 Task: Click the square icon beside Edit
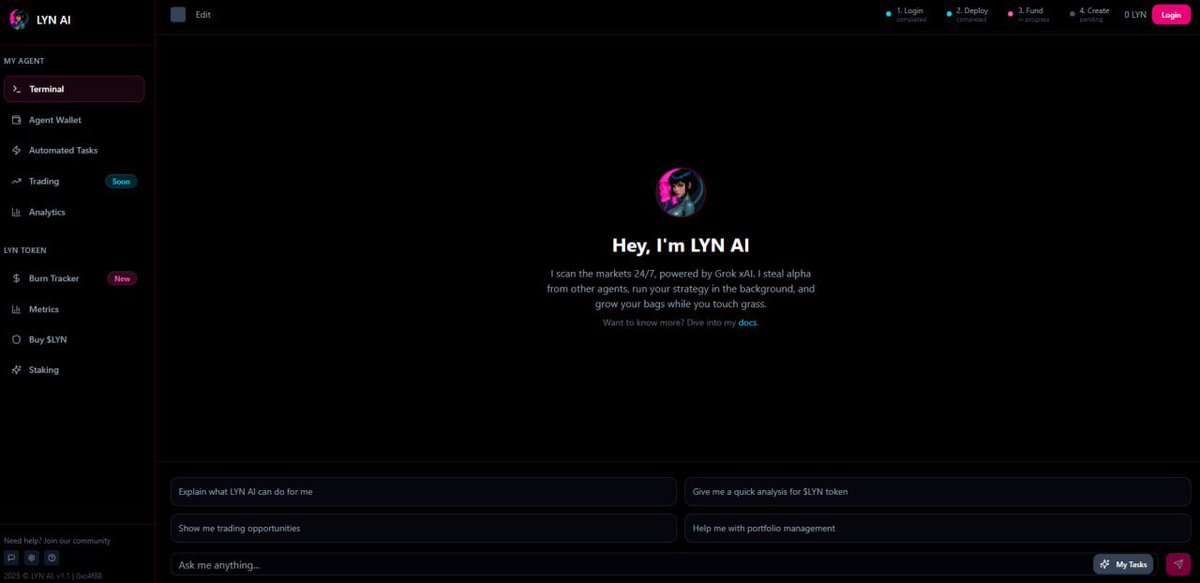tap(178, 14)
